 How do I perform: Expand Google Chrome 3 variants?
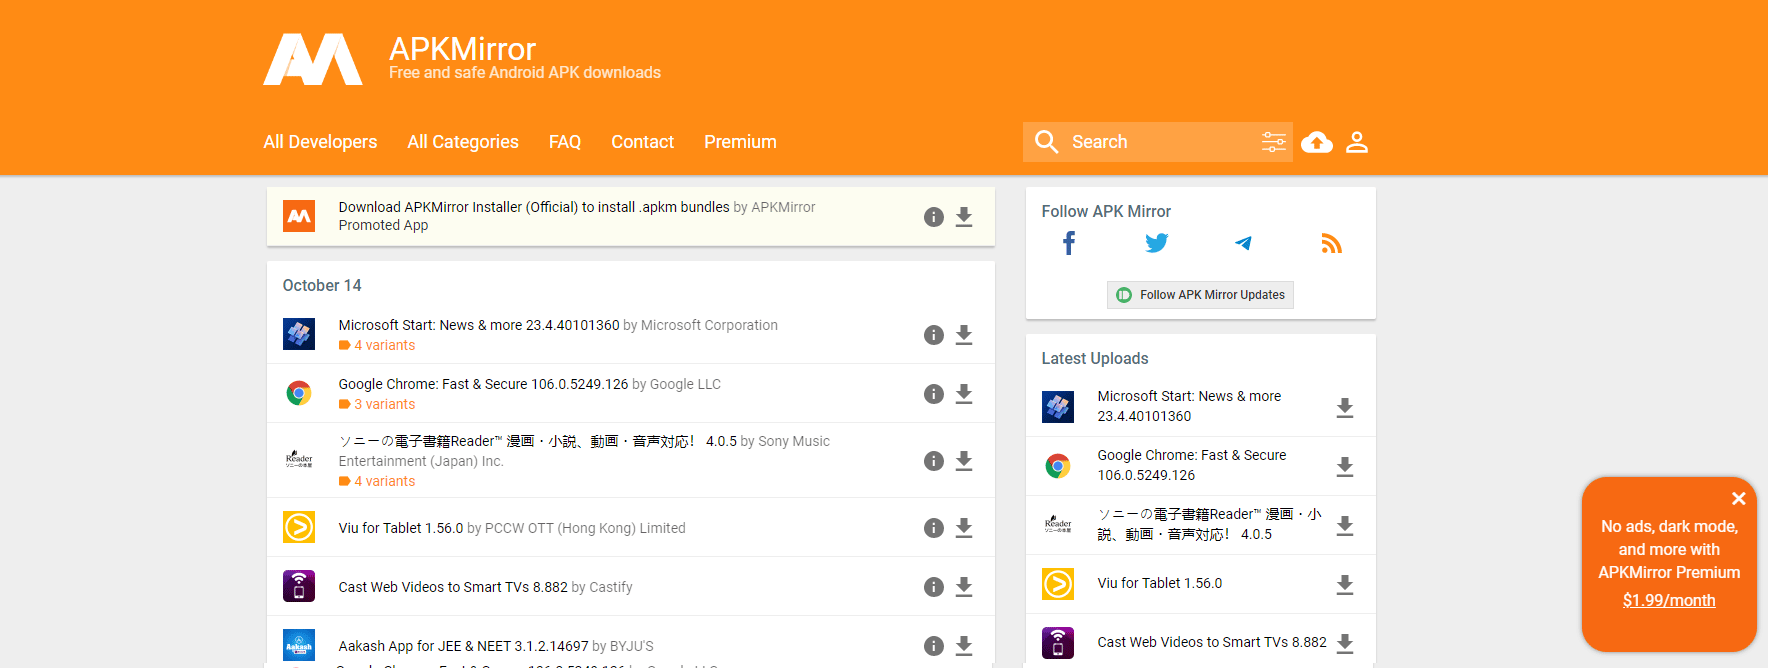coord(377,404)
